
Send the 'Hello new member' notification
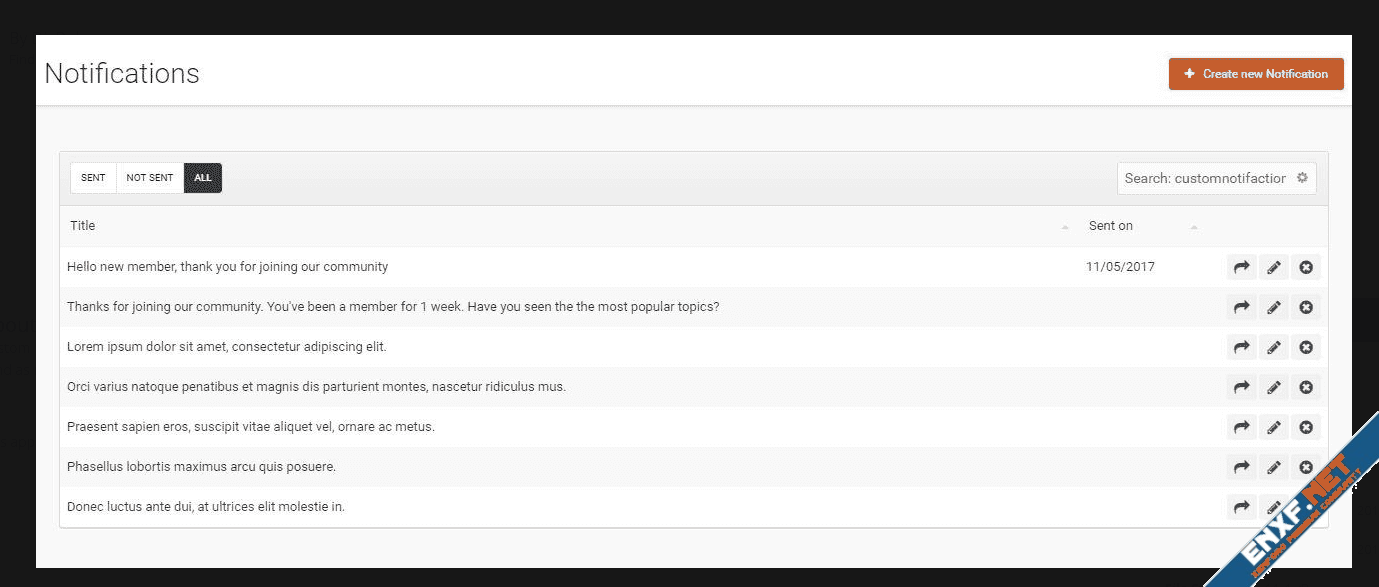coord(1241,267)
